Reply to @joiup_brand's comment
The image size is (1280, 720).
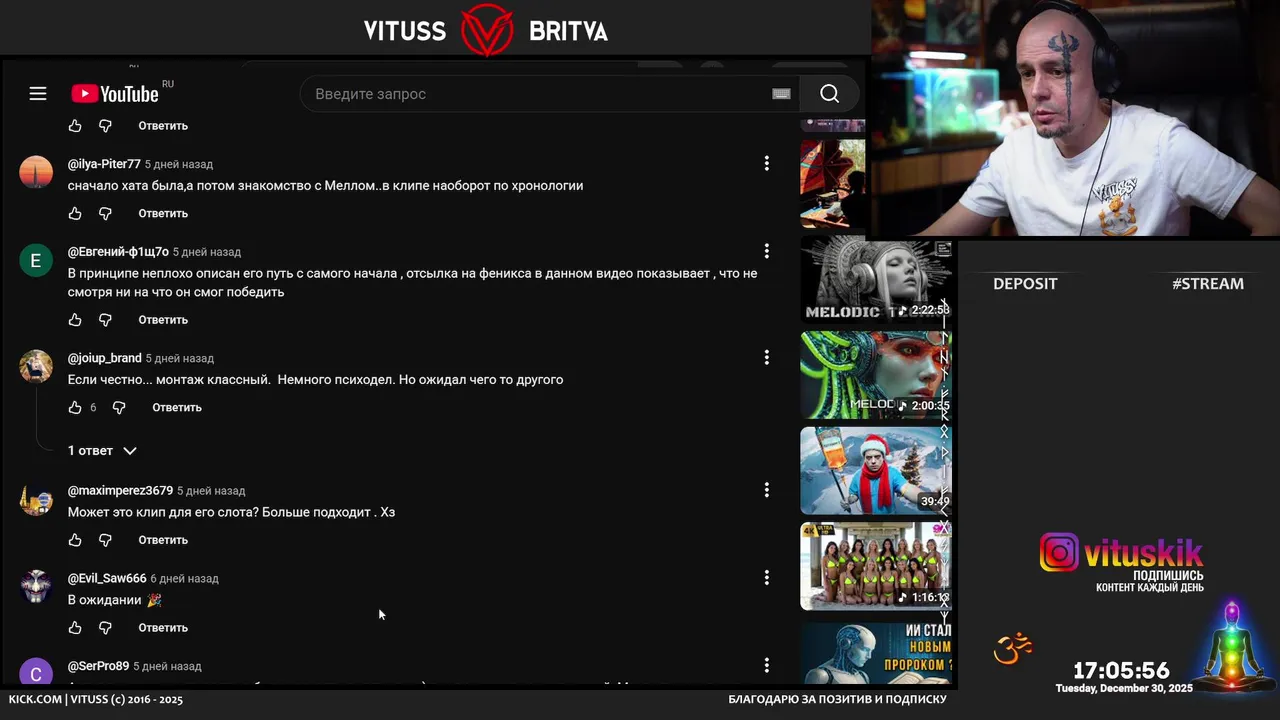177,407
